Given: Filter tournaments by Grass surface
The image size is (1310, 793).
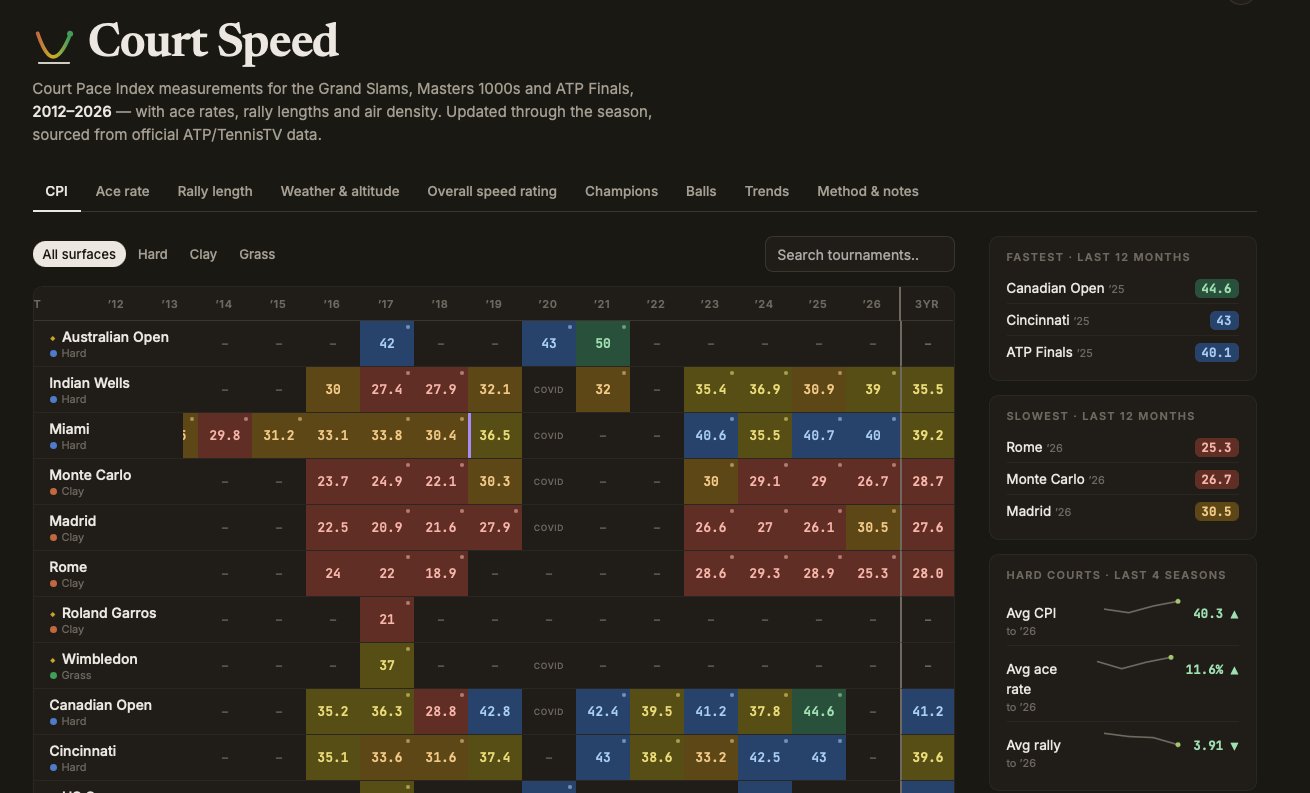Looking at the screenshot, I should coord(257,254).
